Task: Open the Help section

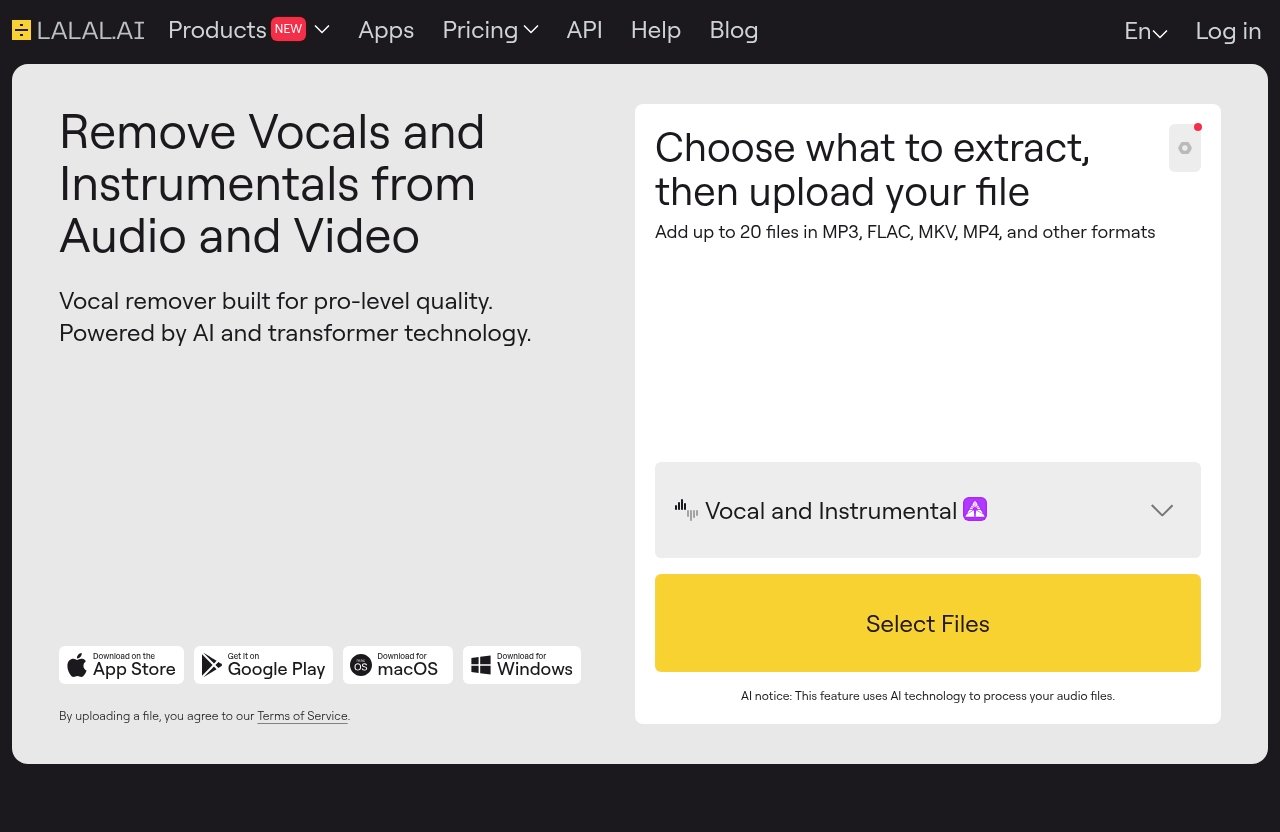Action: coord(656,30)
